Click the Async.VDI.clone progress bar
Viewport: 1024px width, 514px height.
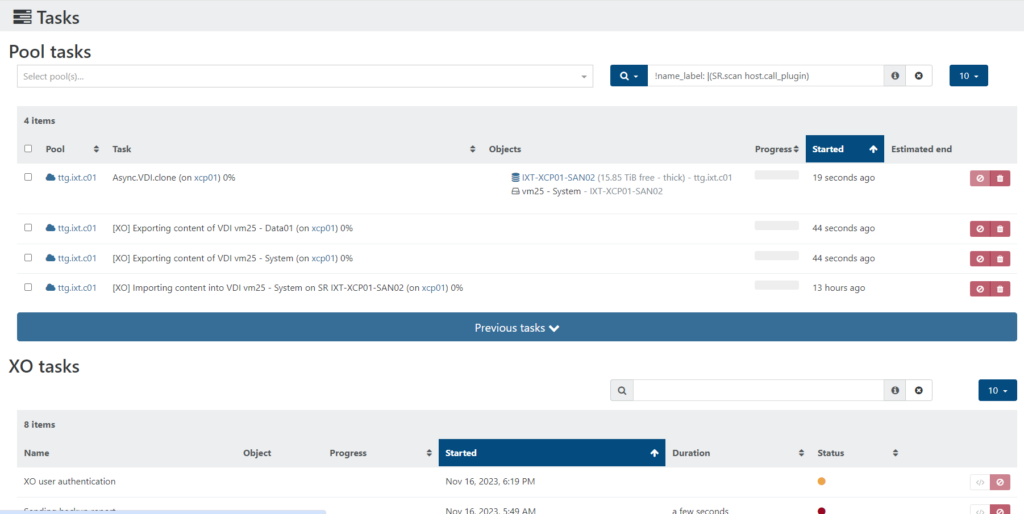pos(776,175)
